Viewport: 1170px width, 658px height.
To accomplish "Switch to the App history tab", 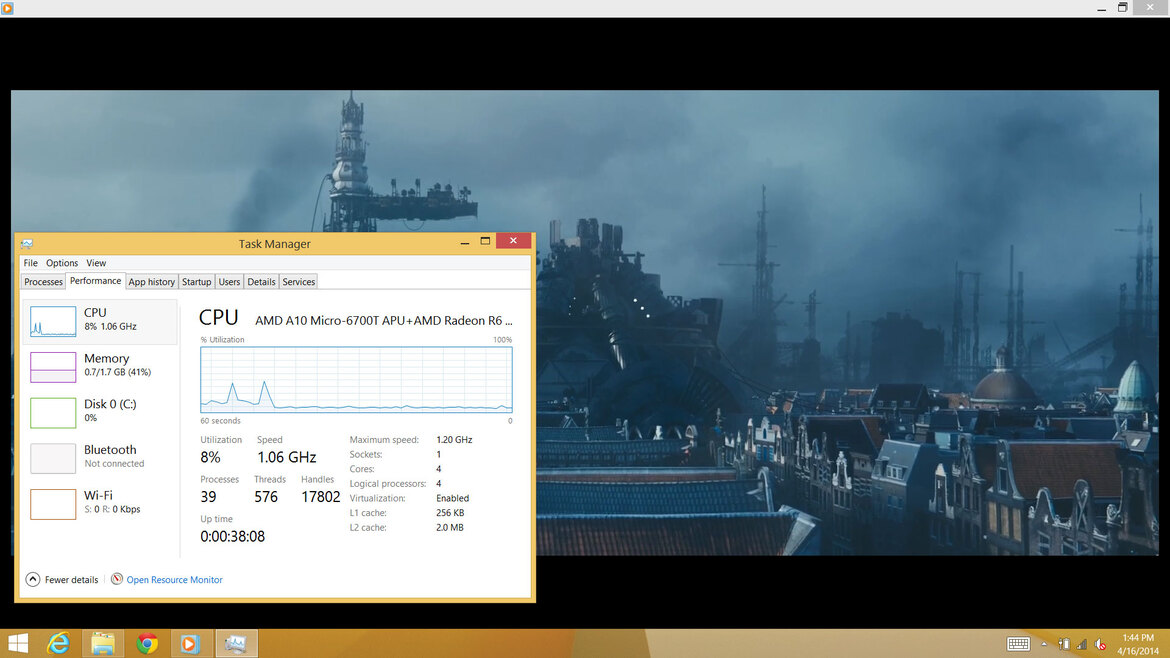I will point(151,282).
